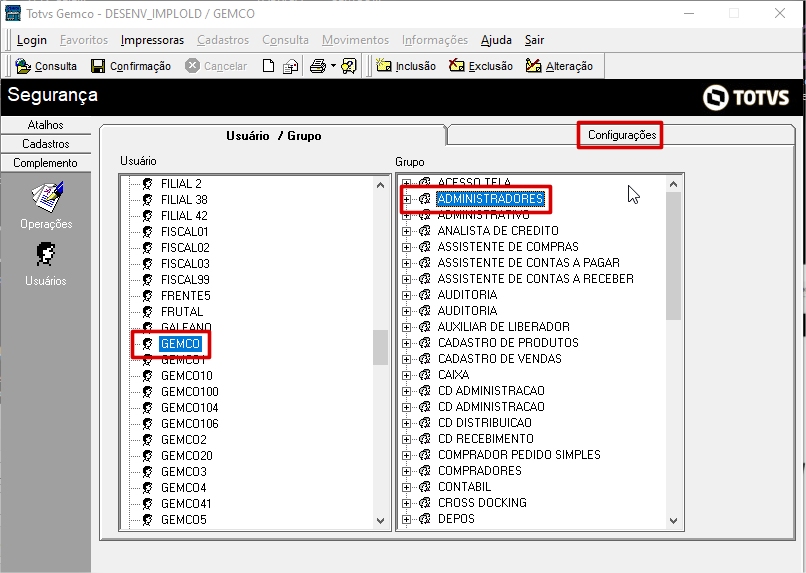Viewport: 806px width, 573px height.
Task: Click the group icon beside DEPOS
Action: tap(425, 519)
